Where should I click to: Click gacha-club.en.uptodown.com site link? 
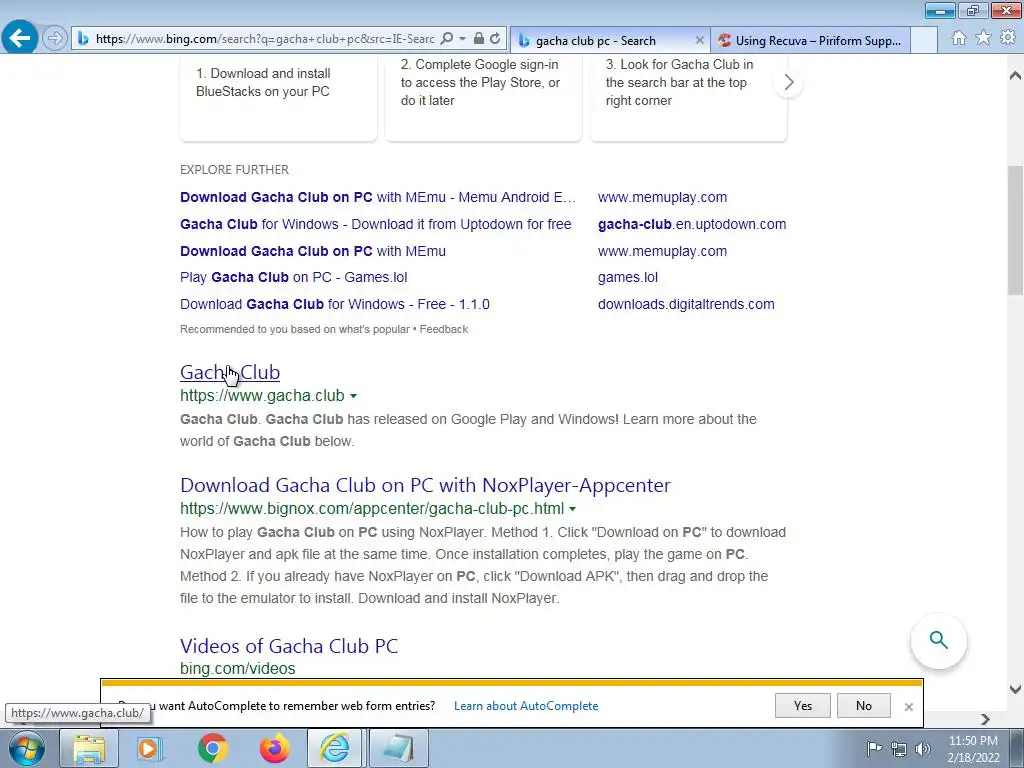pyautogui.click(x=692, y=224)
